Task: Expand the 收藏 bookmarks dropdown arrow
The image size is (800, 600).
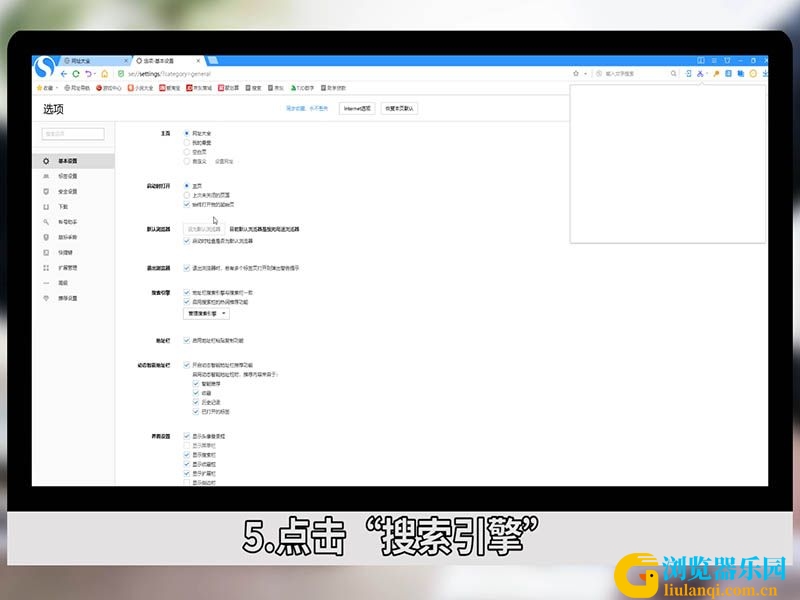Action: [x=57, y=88]
